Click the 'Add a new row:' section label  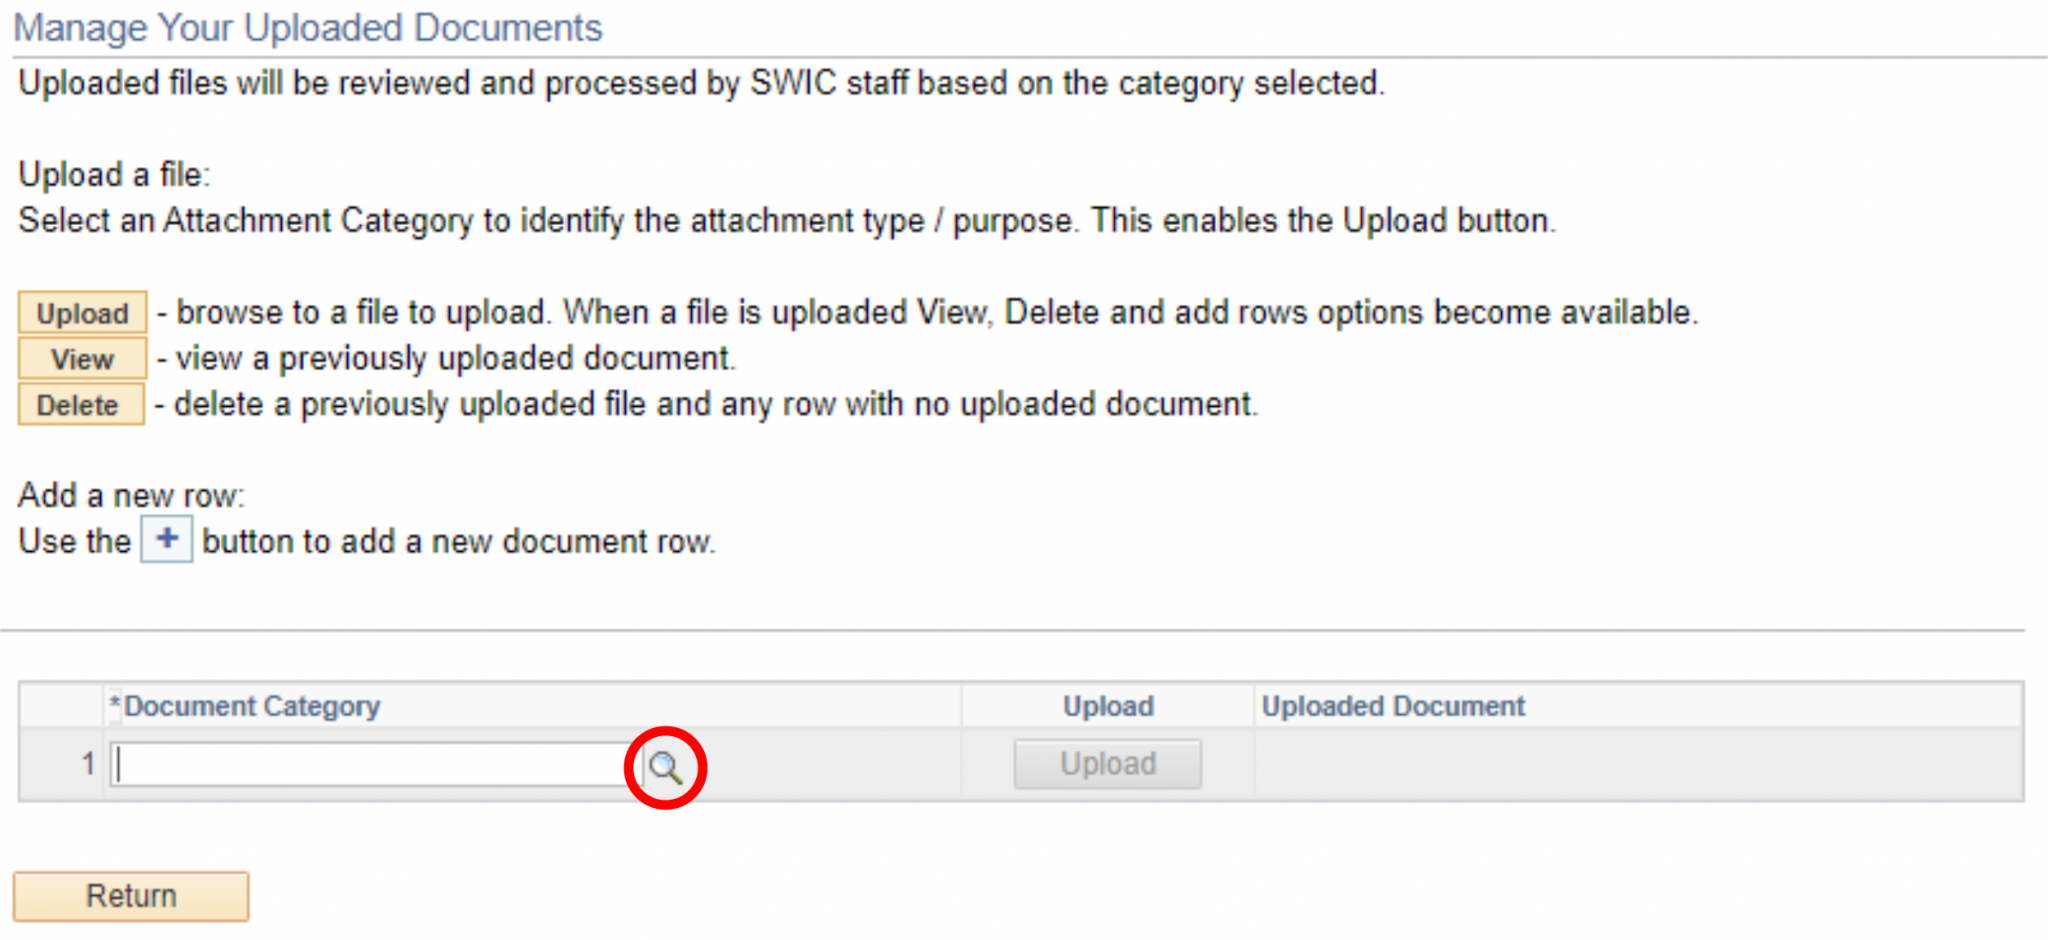coord(131,496)
